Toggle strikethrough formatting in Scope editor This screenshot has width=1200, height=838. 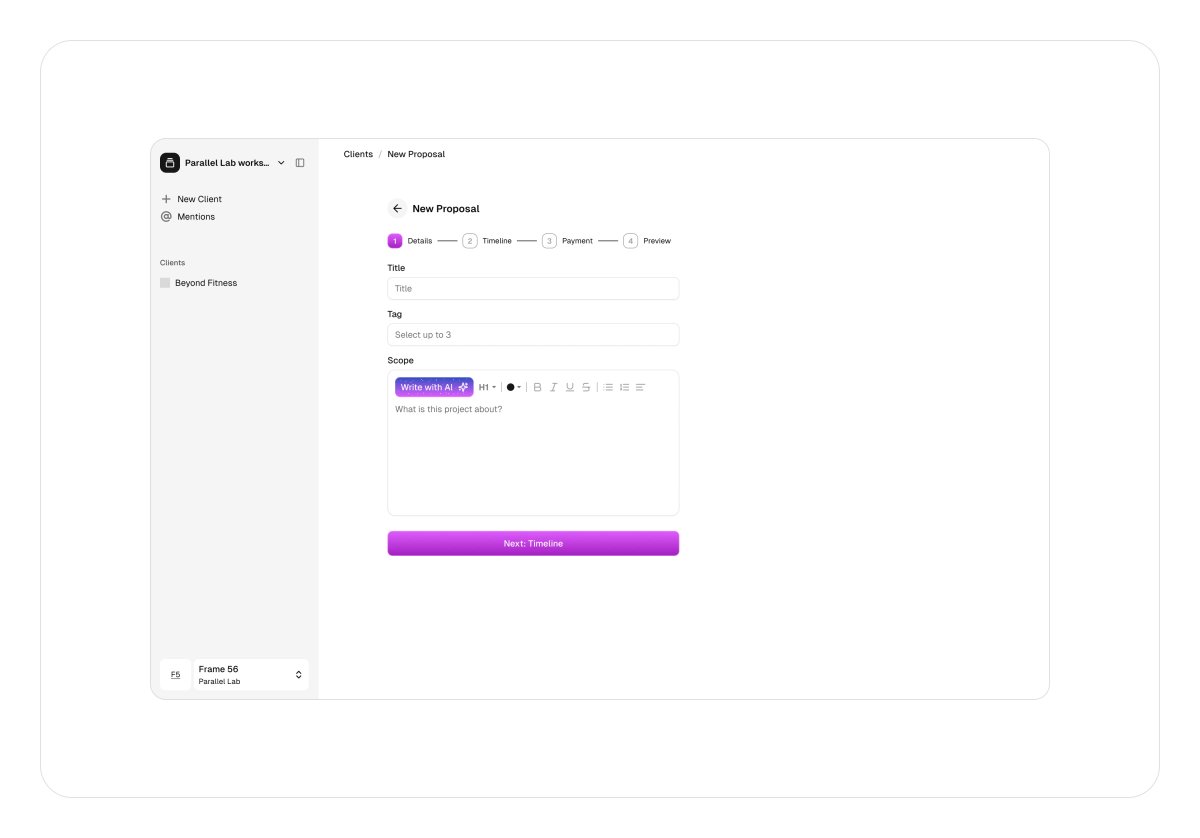[586, 387]
